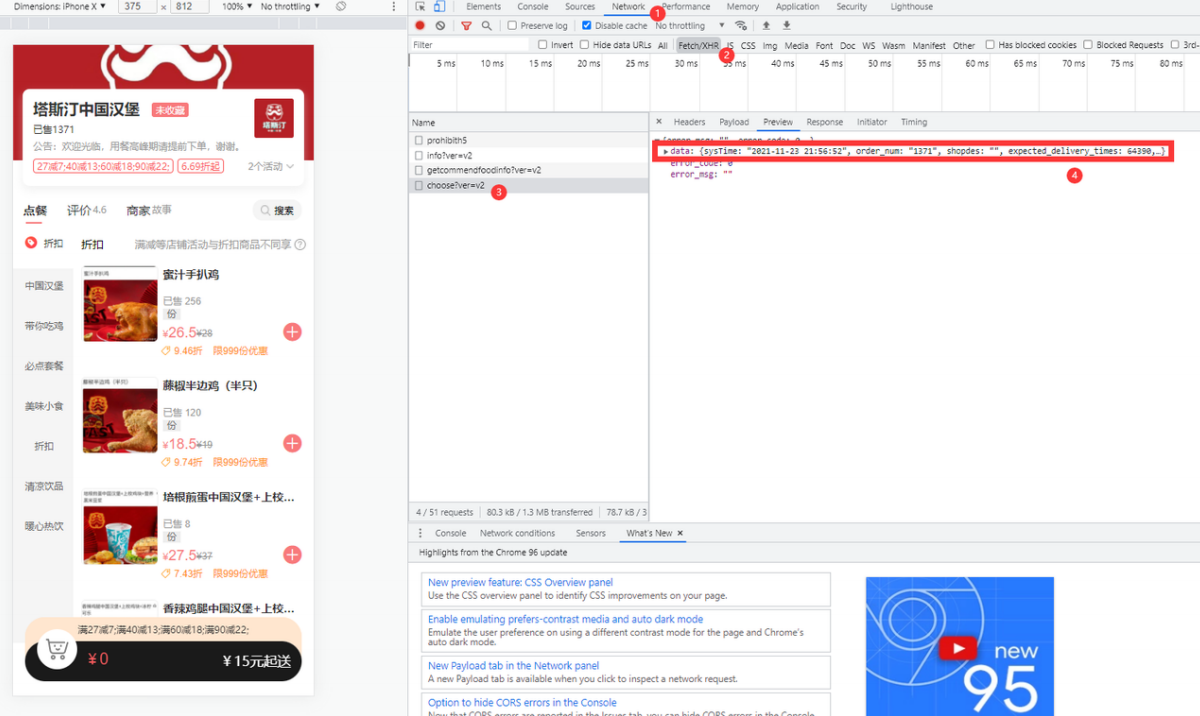The width and height of the screenshot is (1200, 716).
Task: Check the Blocked Requests checkbox
Action: 1088,45
